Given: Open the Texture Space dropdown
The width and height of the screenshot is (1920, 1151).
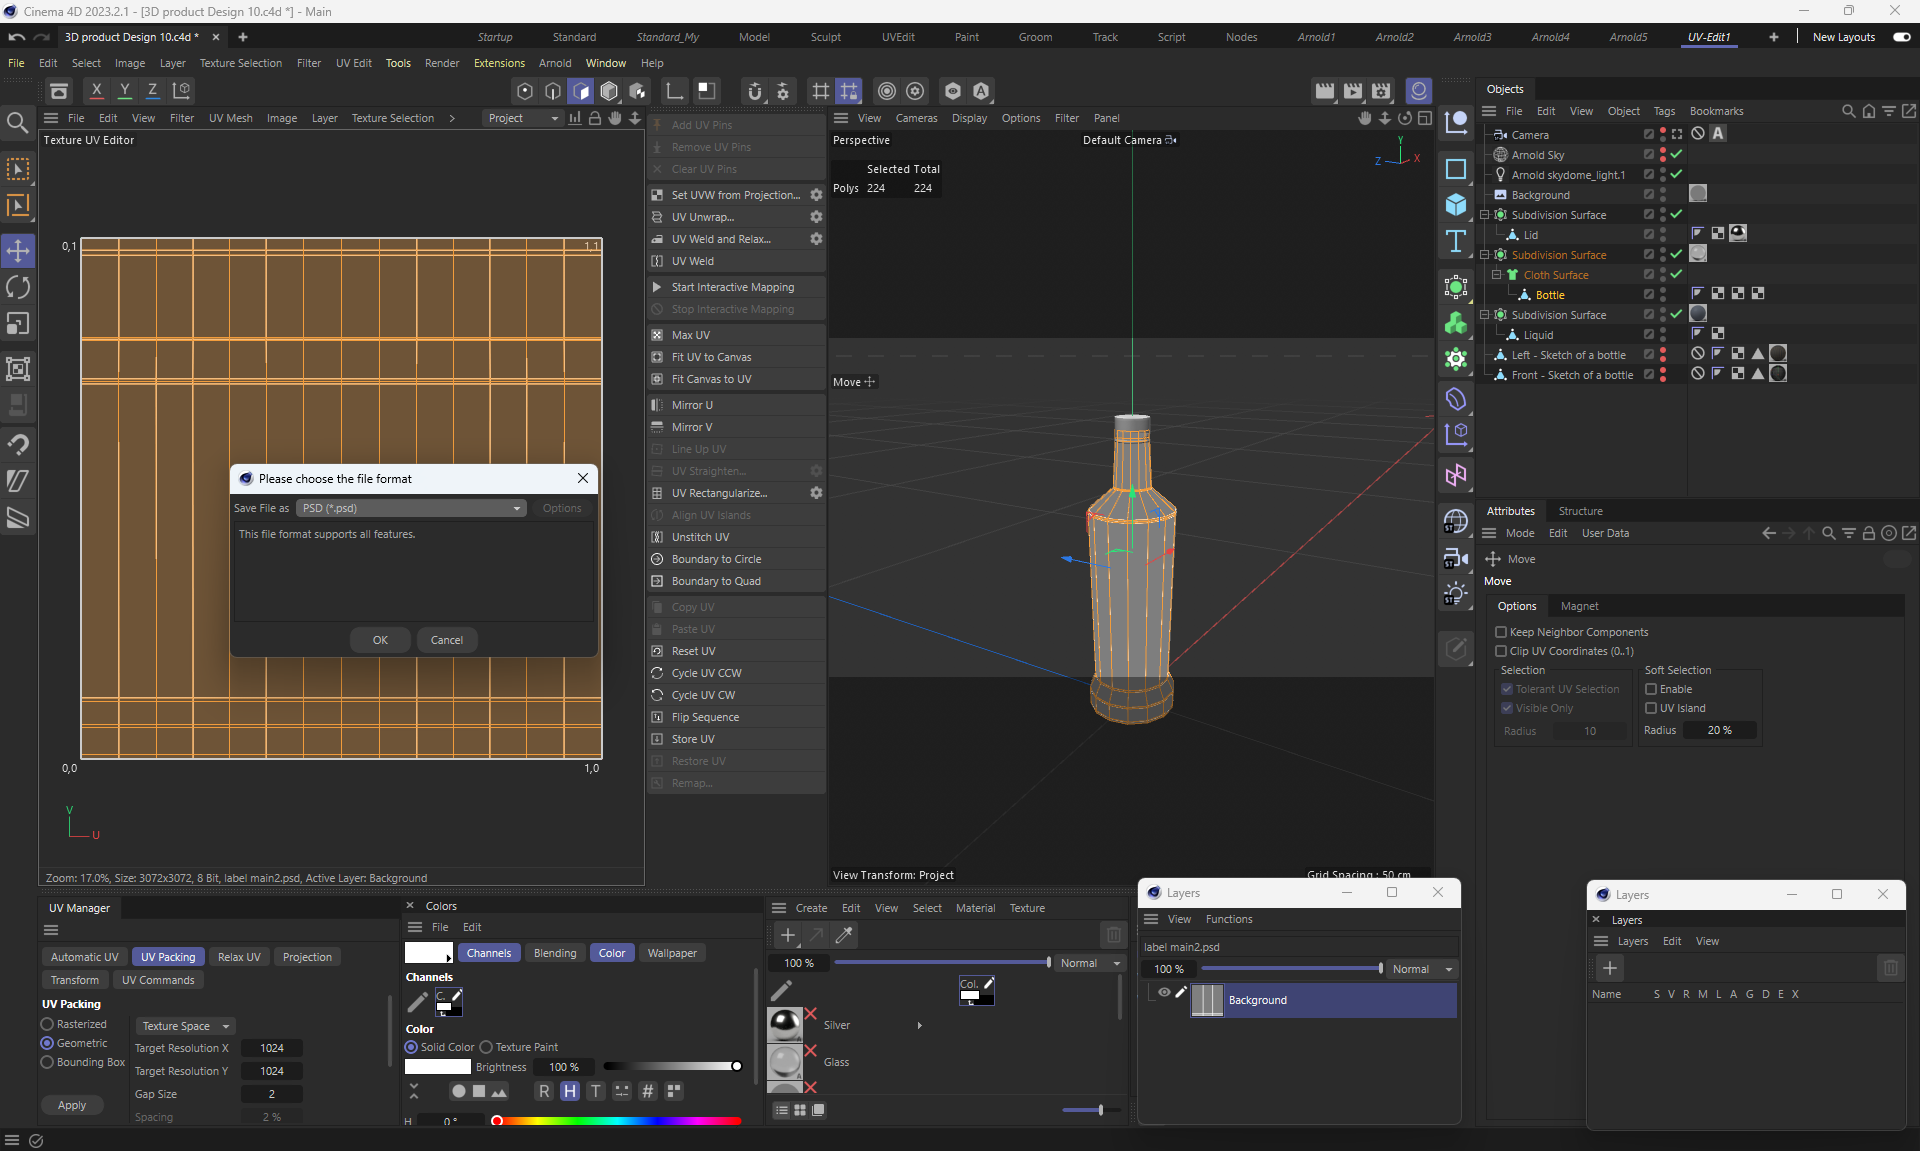Looking at the screenshot, I should (186, 1026).
